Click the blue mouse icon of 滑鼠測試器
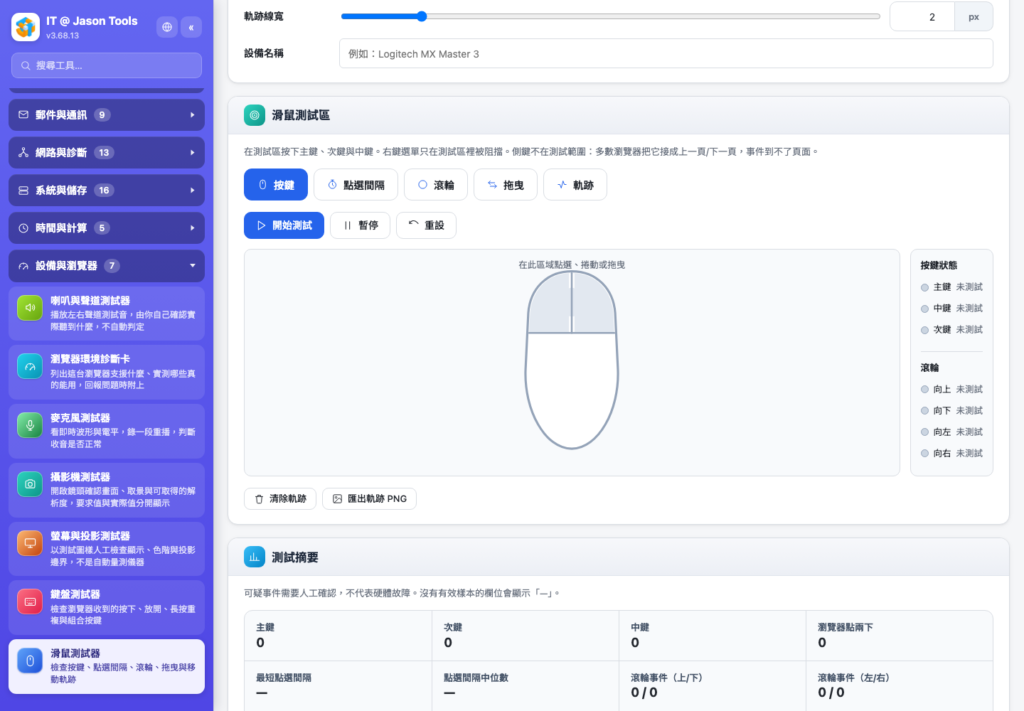This screenshot has width=1024, height=711. point(30,660)
